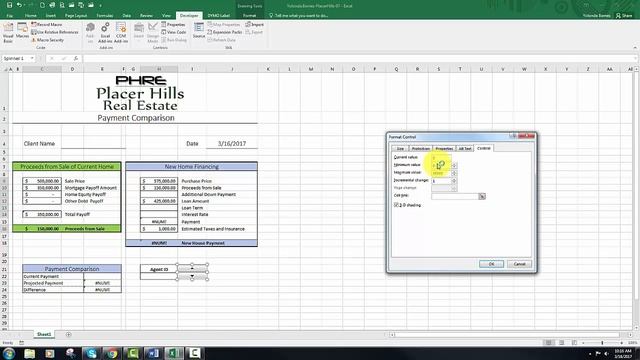Open COM Add-ins dialog
Viewport: 640px width, 360px height.
click(x=121, y=32)
